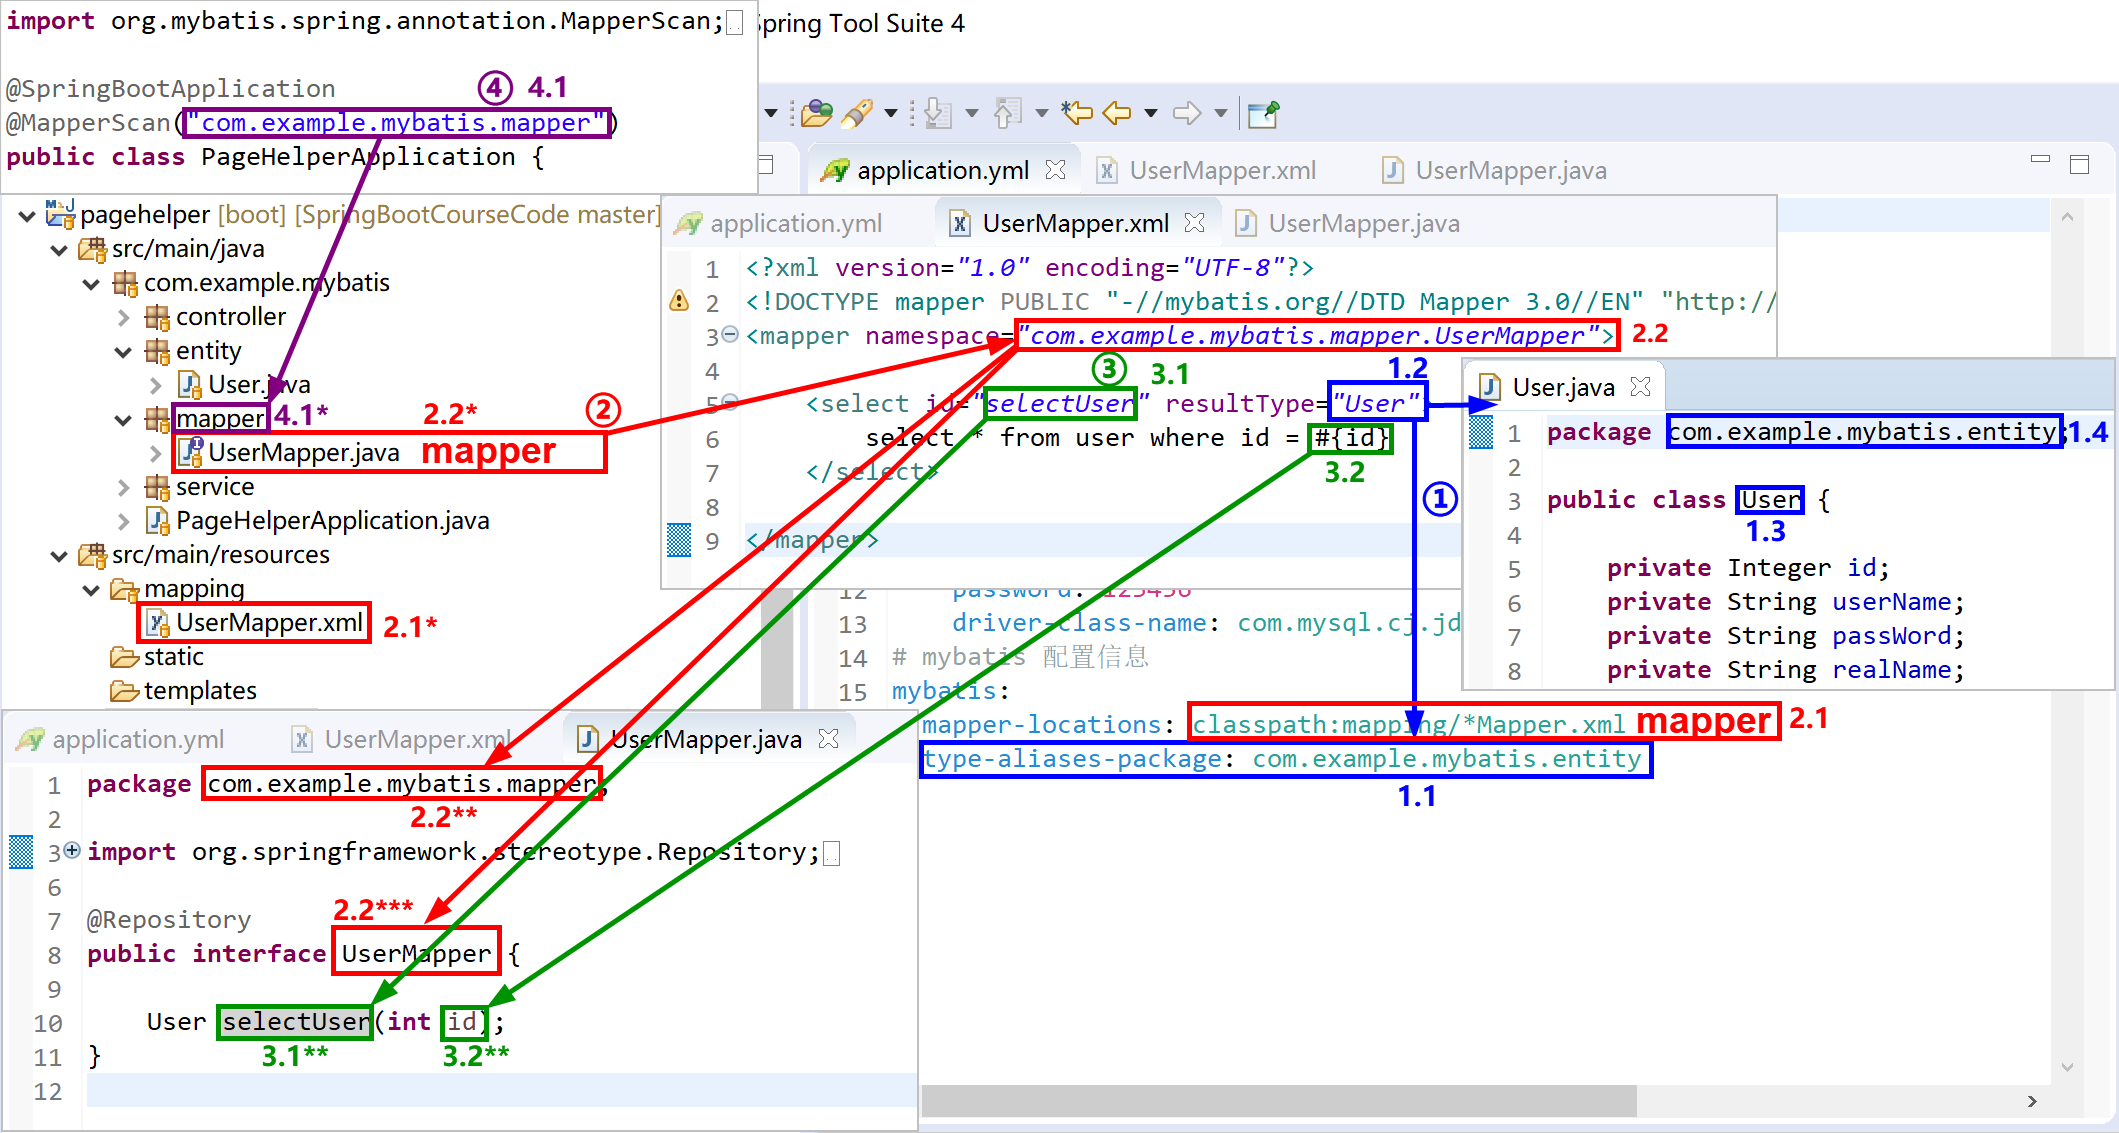Collapse the src/main/resources folder node
Image resolution: width=2119 pixels, height=1133 pixels.
(59, 555)
